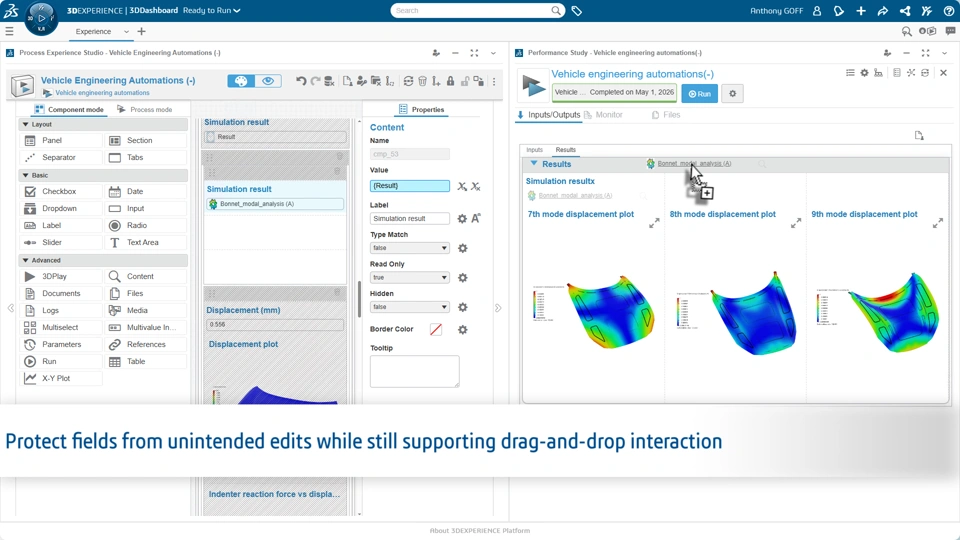Image resolution: width=960 pixels, height=540 pixels.
Task: Select the Table component
Action: pos(146,362)
